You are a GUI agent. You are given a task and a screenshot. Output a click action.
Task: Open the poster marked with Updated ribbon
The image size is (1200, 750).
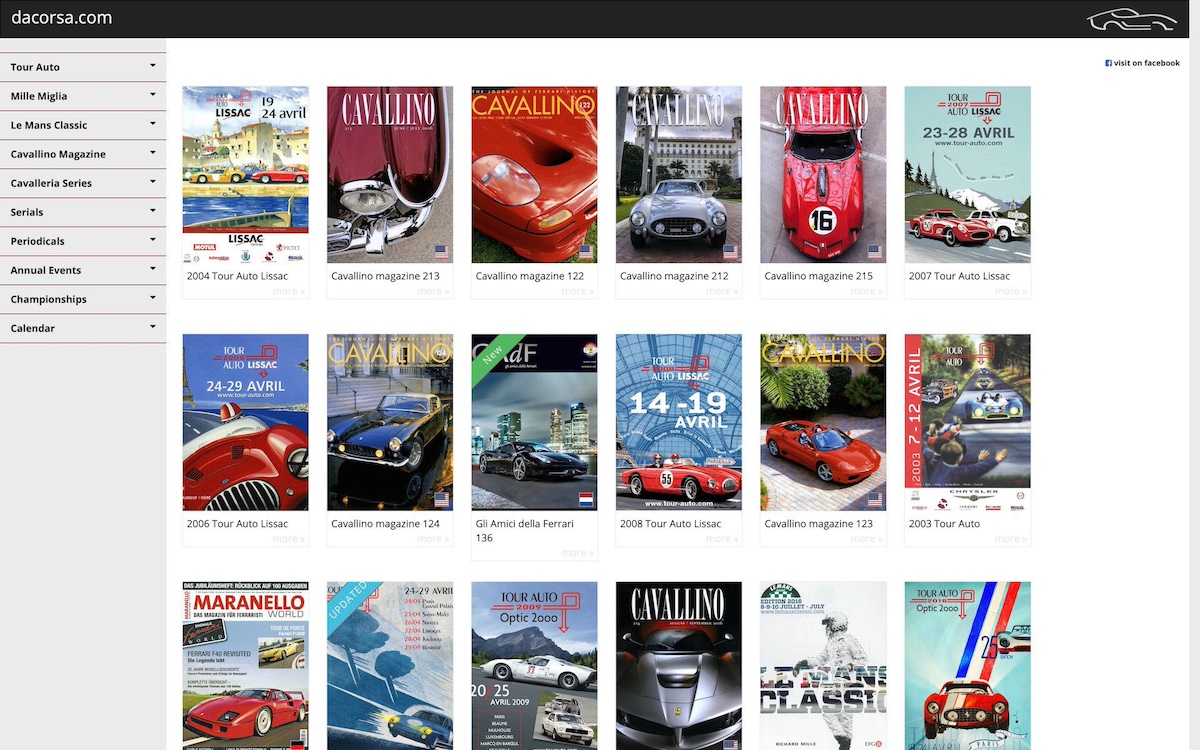tap(390, 666)
